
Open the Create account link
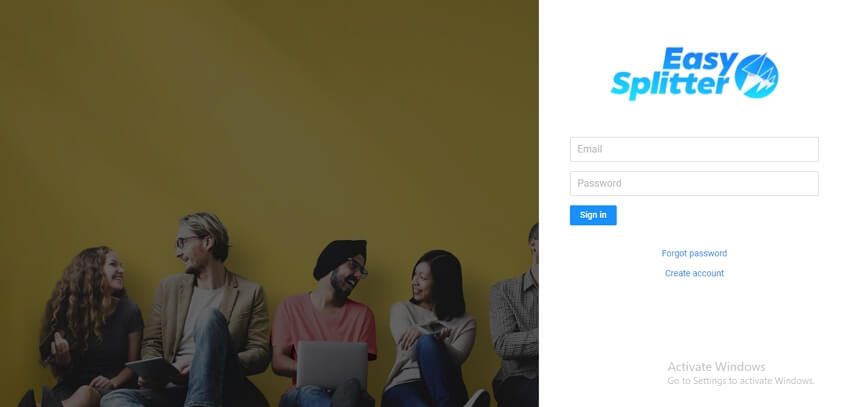694,273
